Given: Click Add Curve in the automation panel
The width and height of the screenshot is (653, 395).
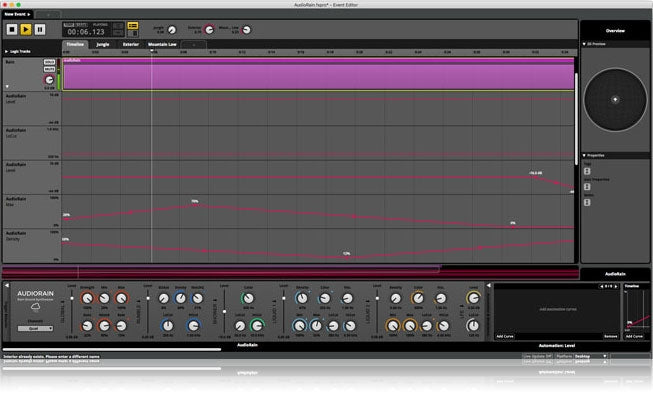Looking at the screenshot, I should (x=505, y=336).
